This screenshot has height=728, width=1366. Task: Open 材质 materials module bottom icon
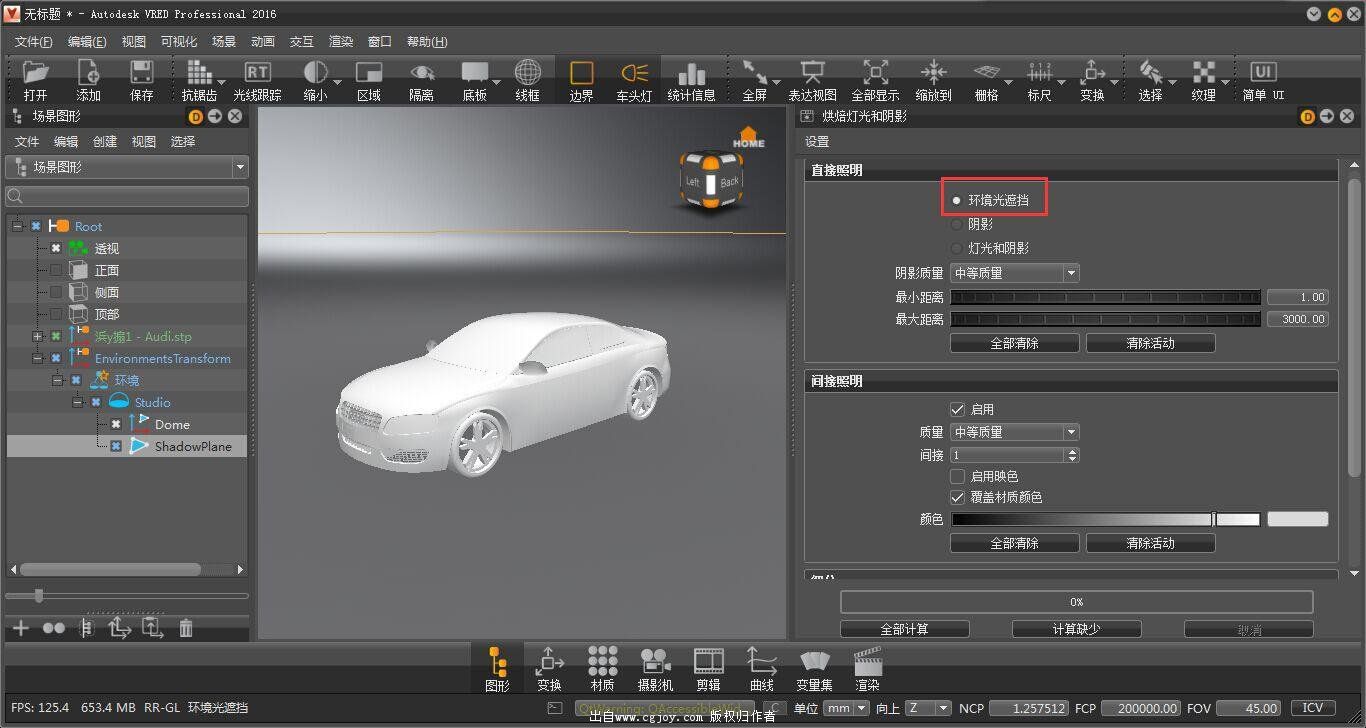click(602, 661)
